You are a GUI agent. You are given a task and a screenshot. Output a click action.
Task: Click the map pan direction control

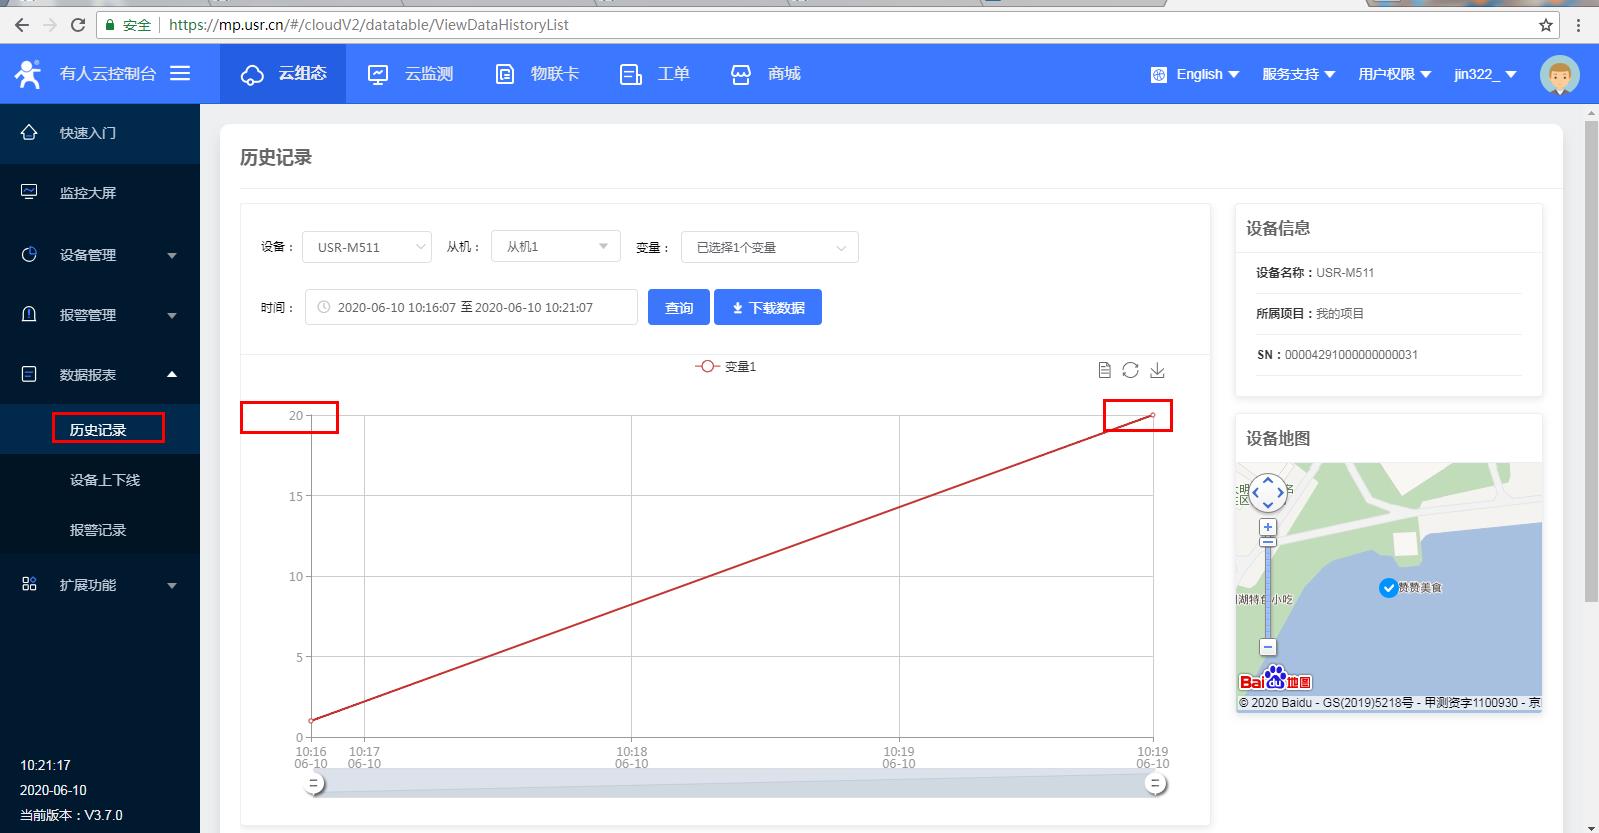[1268, 492]
